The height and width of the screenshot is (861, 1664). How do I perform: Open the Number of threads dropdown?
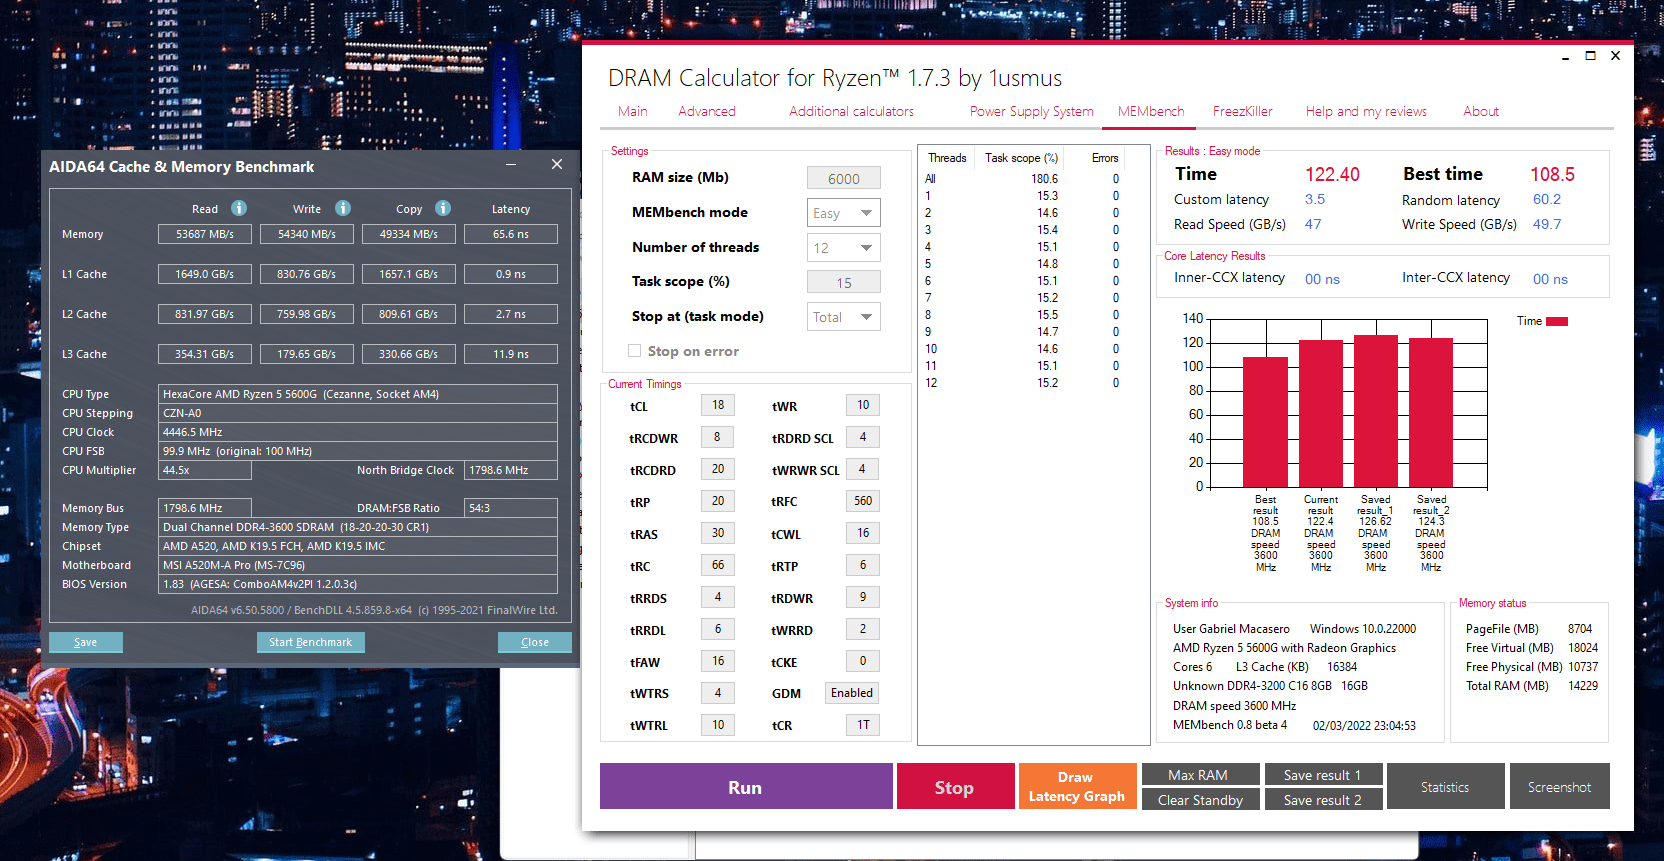(844, 248)
